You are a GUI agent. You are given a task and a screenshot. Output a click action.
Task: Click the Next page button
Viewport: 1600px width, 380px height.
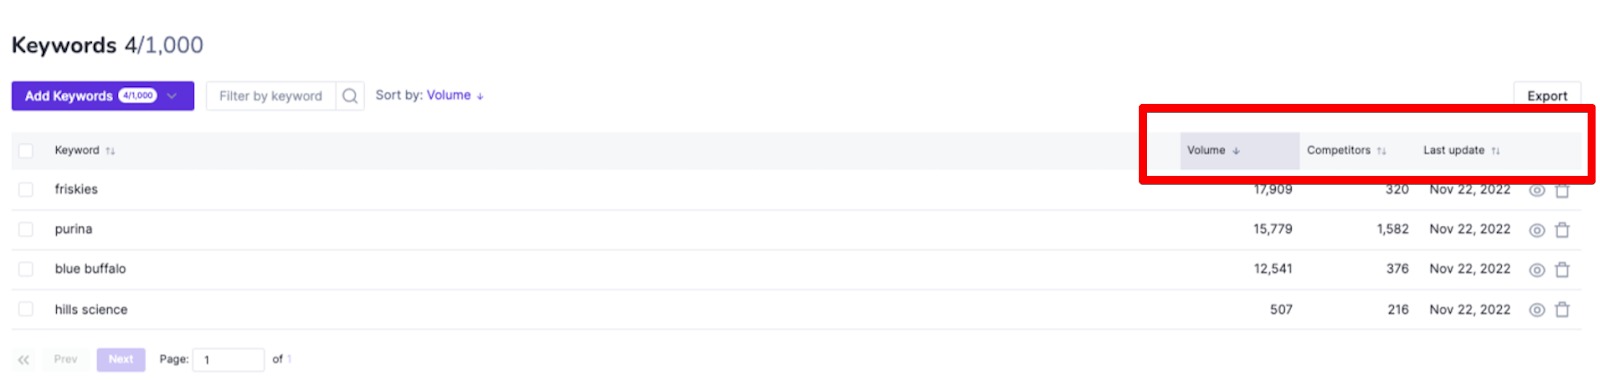tap(121, 359)
